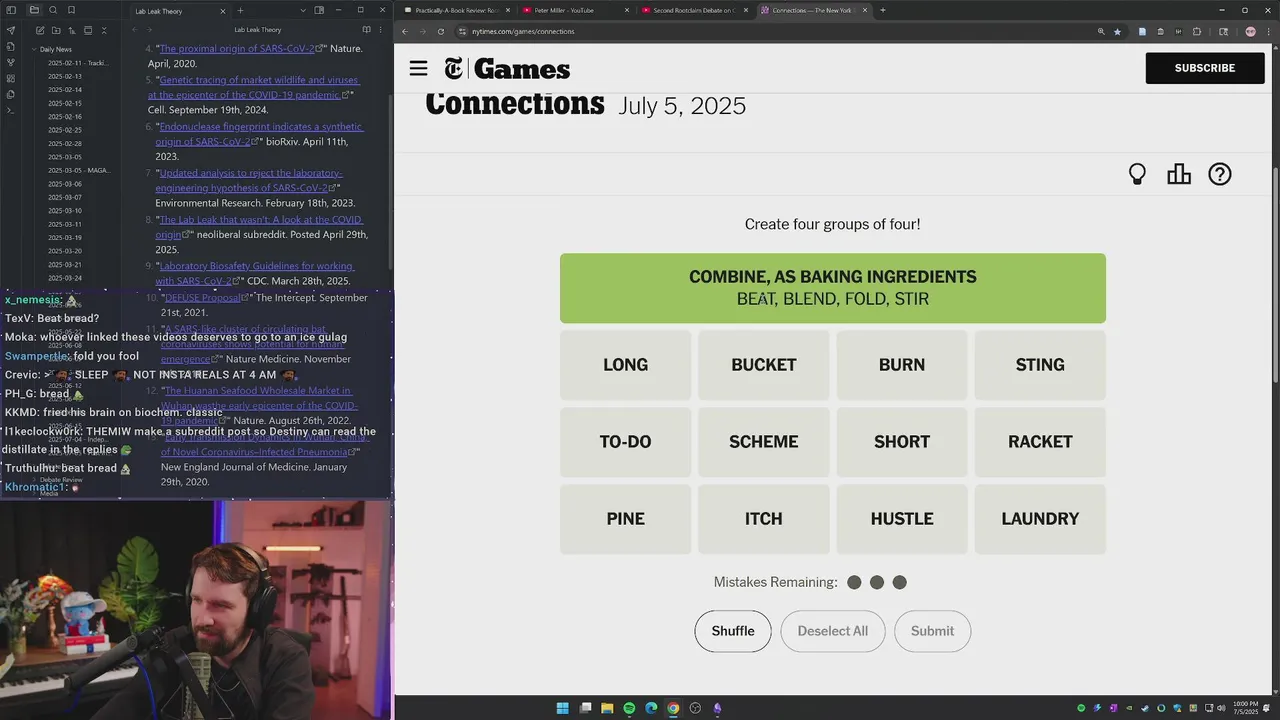
Task: Open browser profile avatar
Action: [1250, 31]
